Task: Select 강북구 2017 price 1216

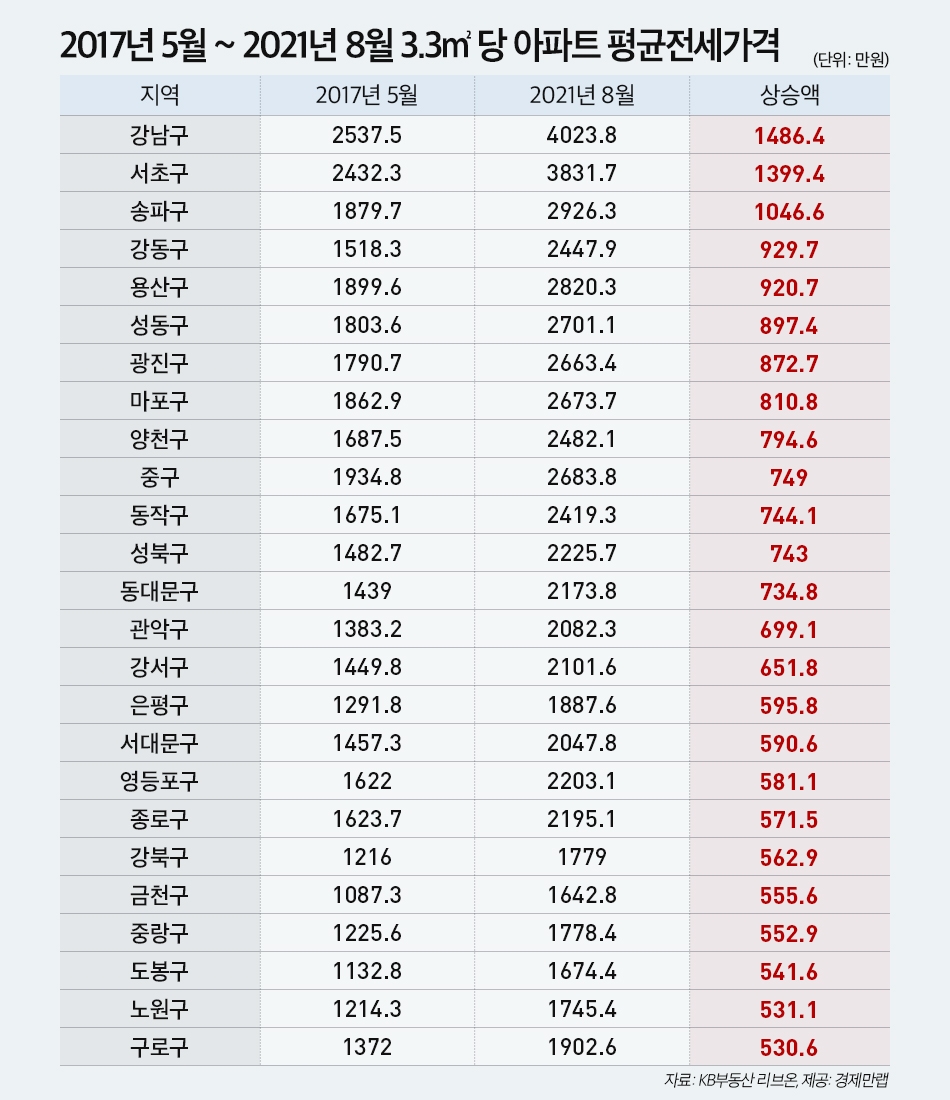Action: pyautogui.click(x=366, y=857)
